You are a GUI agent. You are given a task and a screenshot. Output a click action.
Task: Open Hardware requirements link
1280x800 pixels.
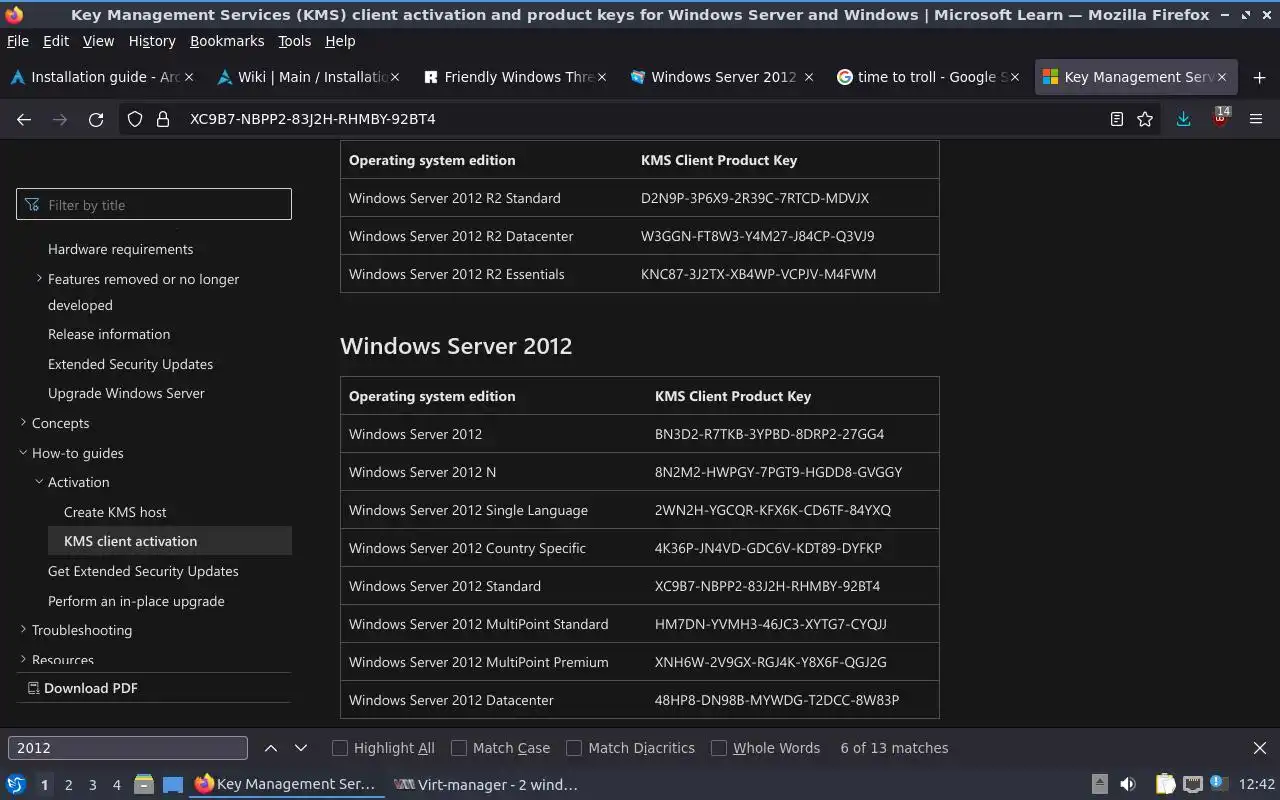click(x=121, y=249)
